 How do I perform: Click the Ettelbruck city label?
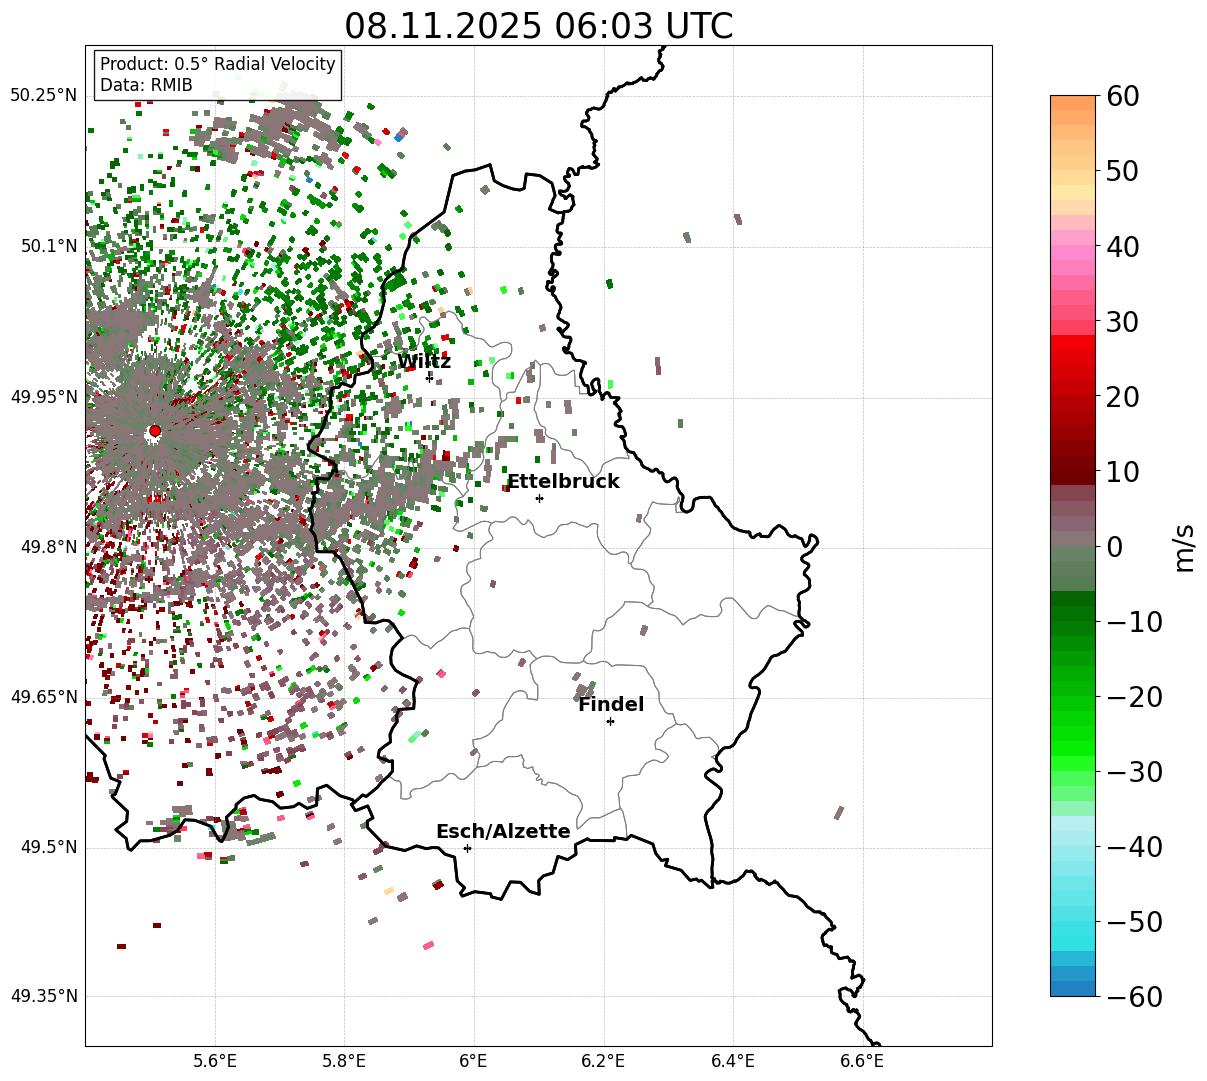[563, 482]
